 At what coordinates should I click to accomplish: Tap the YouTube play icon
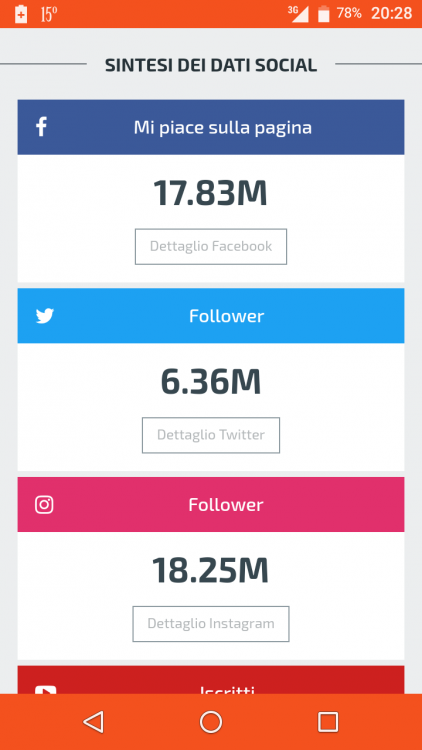coord(45,690)
